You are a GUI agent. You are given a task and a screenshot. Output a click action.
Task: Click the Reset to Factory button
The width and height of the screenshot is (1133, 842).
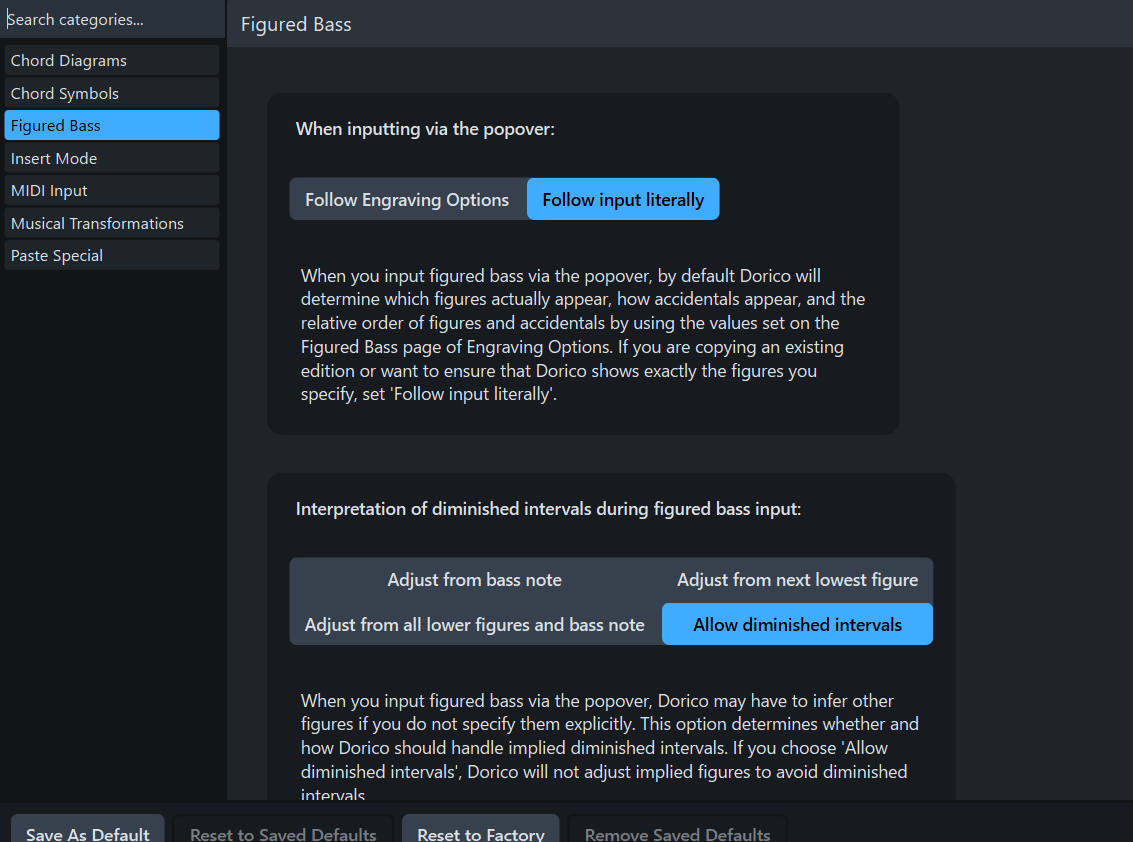481,832
